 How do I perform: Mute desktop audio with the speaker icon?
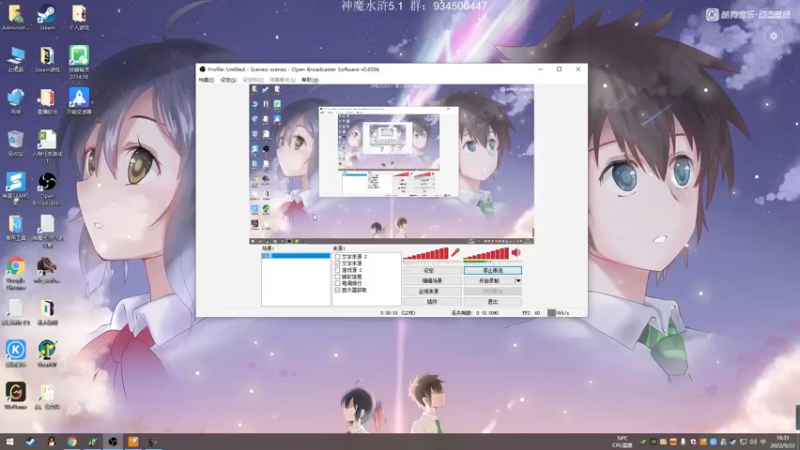tap(516, 253)
